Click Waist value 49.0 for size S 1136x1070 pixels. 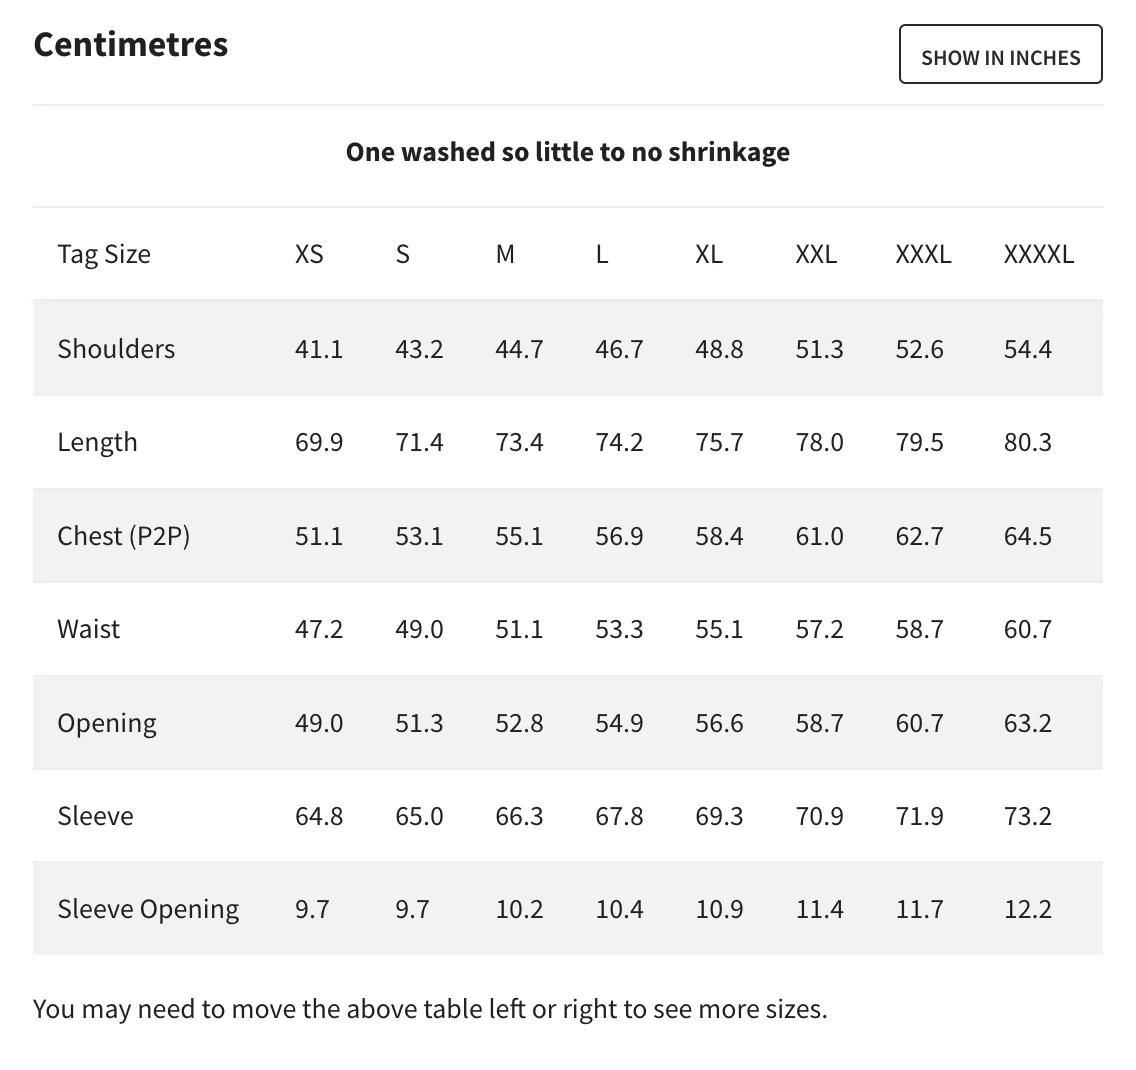tap(419, 629)
